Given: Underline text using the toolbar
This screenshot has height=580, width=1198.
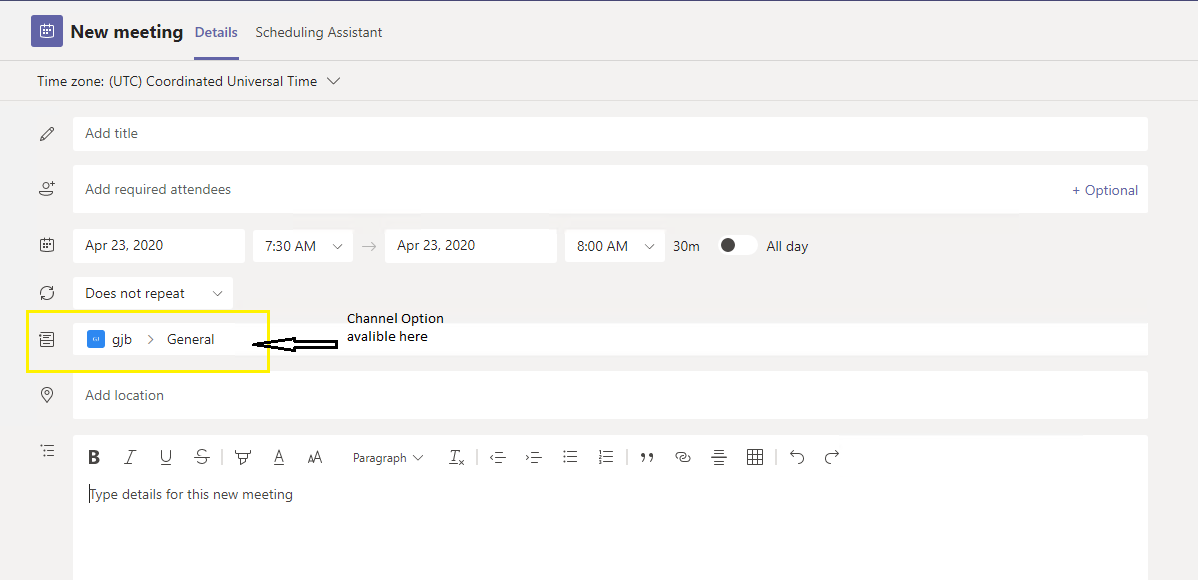Looking at the screenshot, I should point(166,457).
